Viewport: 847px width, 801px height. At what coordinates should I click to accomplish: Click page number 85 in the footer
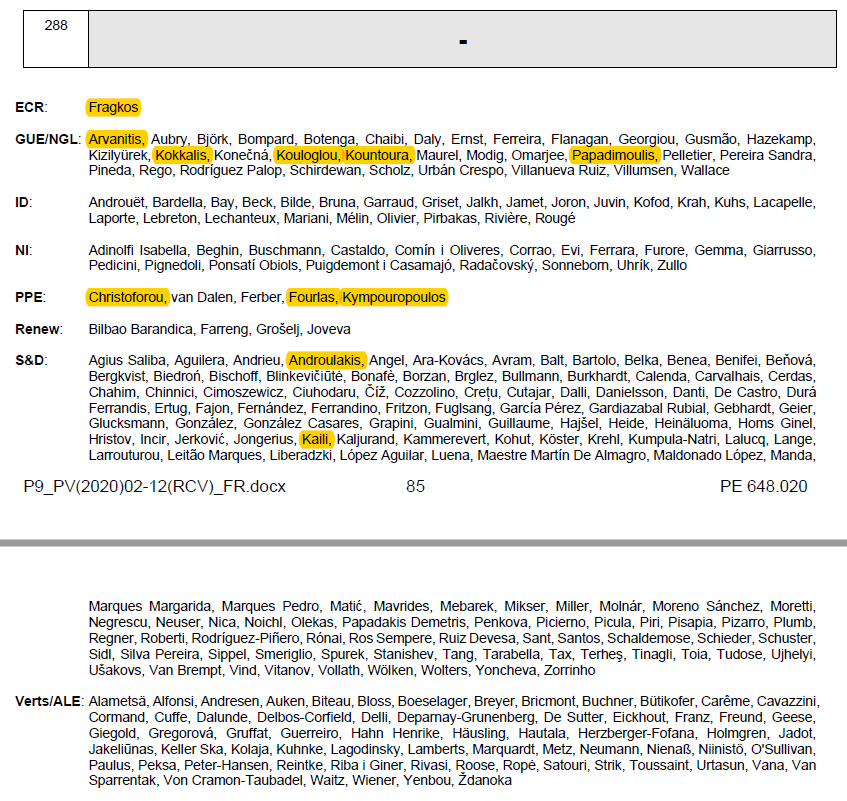pos(415,487)
